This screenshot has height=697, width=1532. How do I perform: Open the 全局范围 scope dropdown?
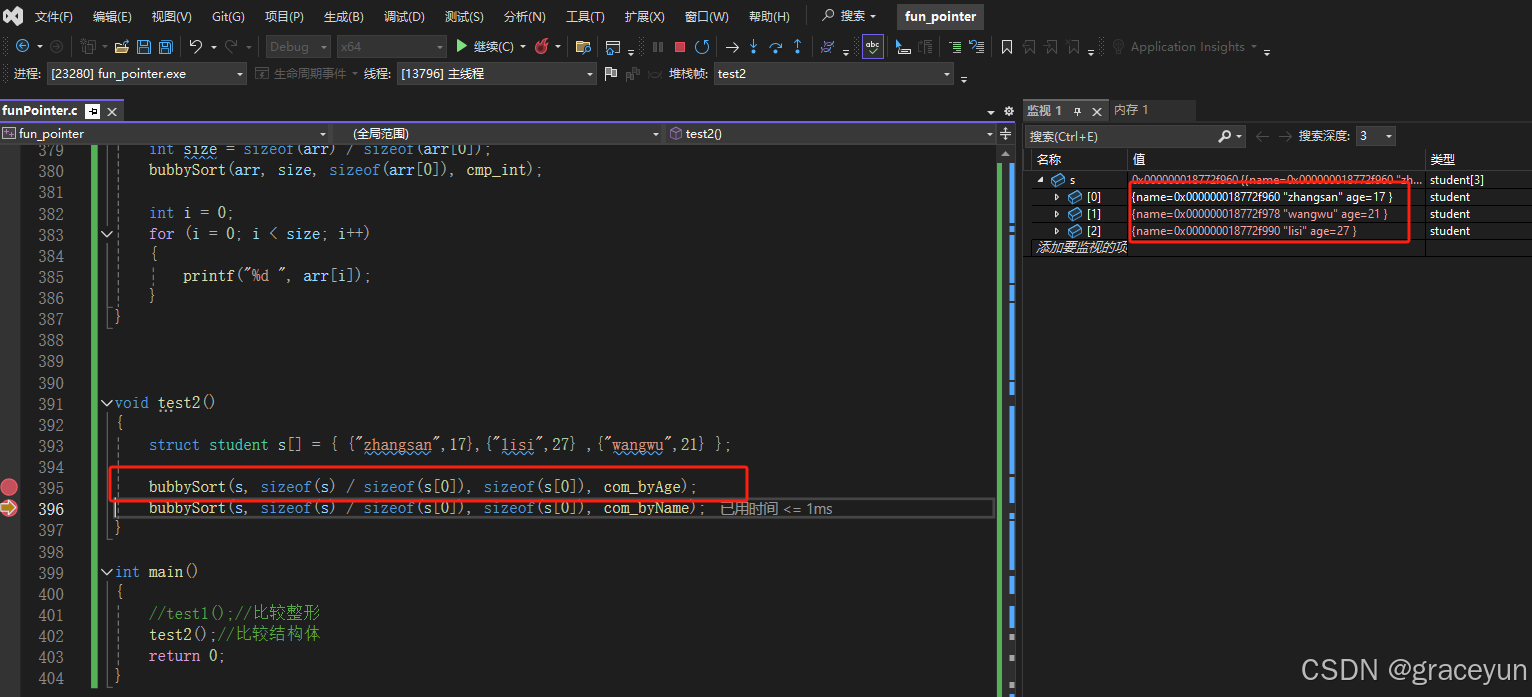click(498, 133)
